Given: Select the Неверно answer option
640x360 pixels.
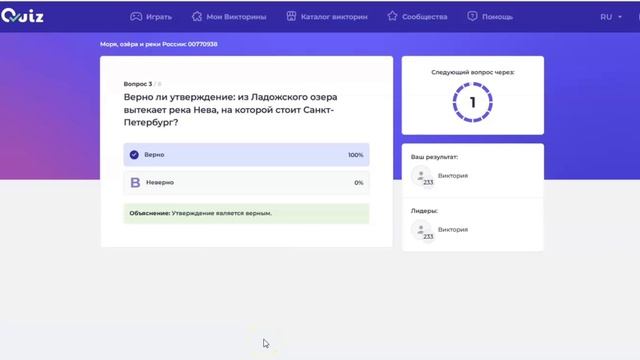Looking at the screenshot, I should point(247,182).
